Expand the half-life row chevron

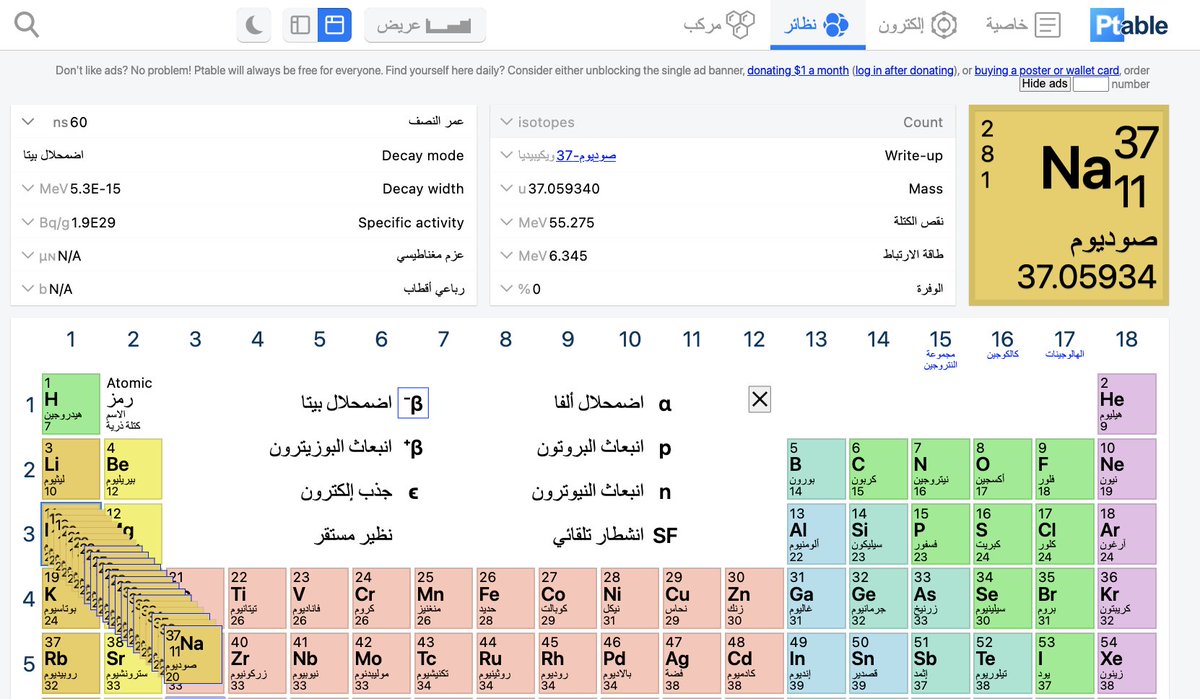pyautogui.click(x=29, y=122)
